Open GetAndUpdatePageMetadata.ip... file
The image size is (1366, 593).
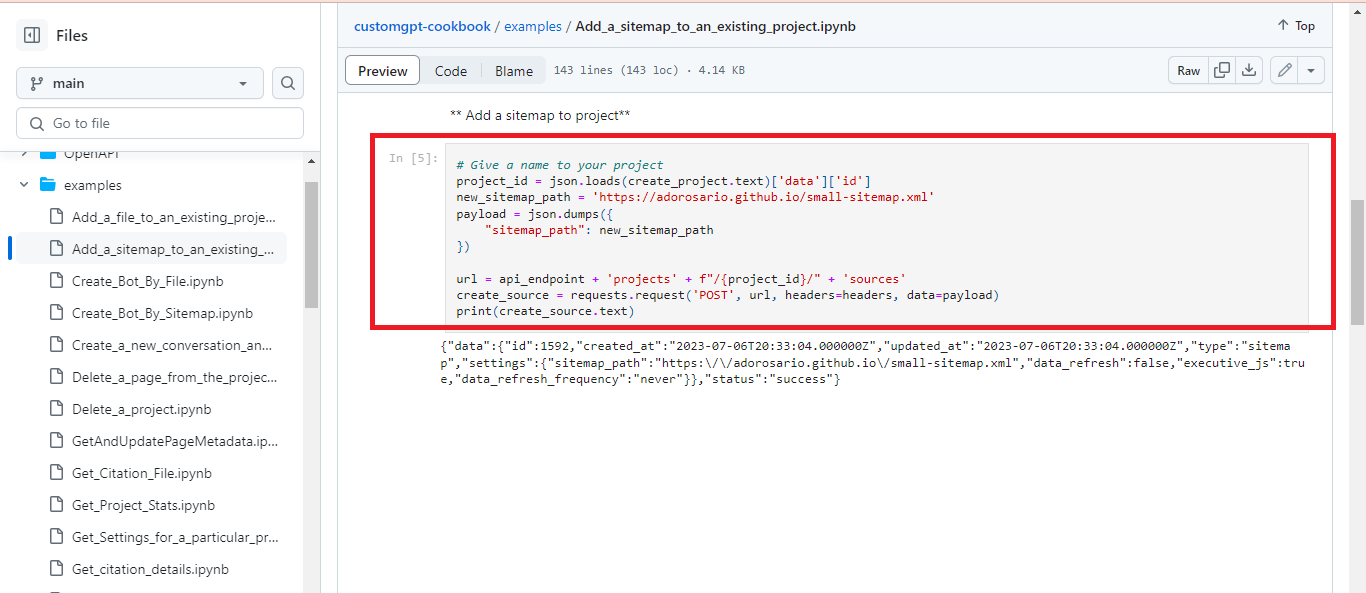click(x=175, y=441)
